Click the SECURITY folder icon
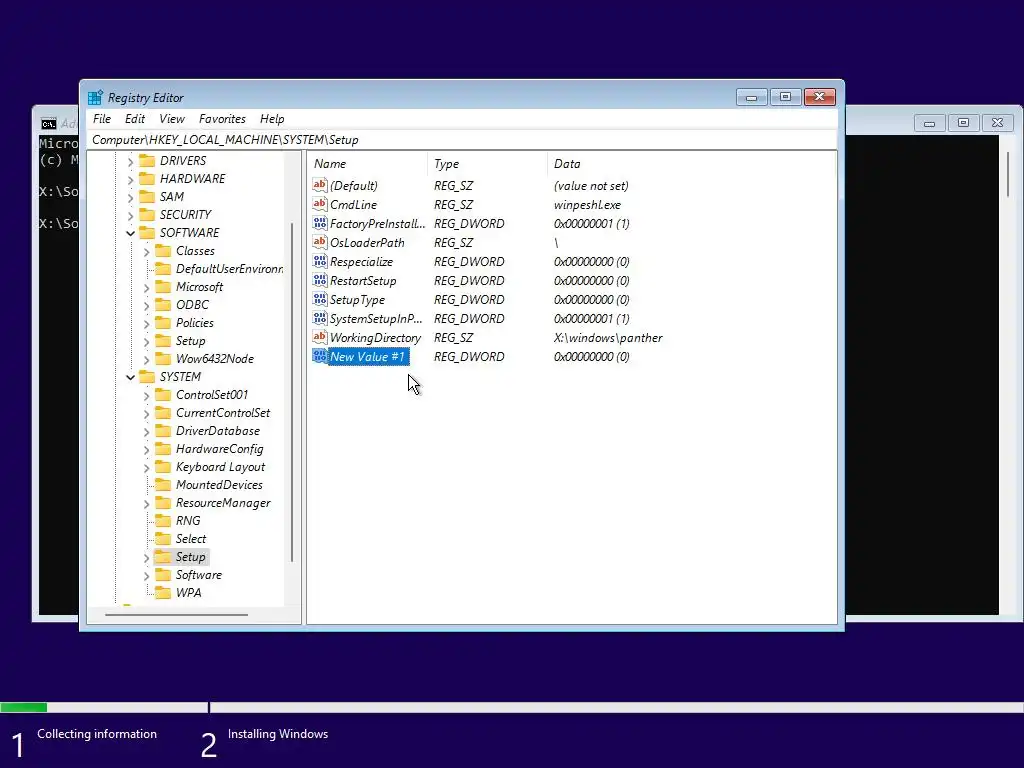This screenshot has width=1024, height=768. [x=148, y=214]
